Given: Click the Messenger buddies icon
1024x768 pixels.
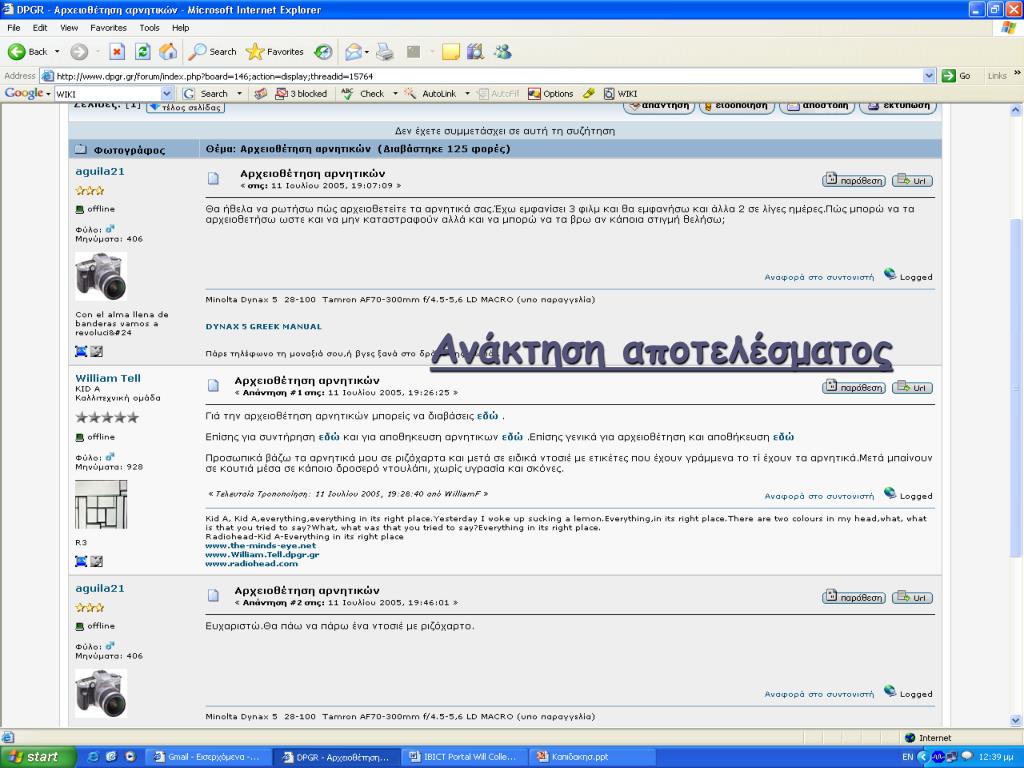Looking at the screenshot, I should click(502, 52).
